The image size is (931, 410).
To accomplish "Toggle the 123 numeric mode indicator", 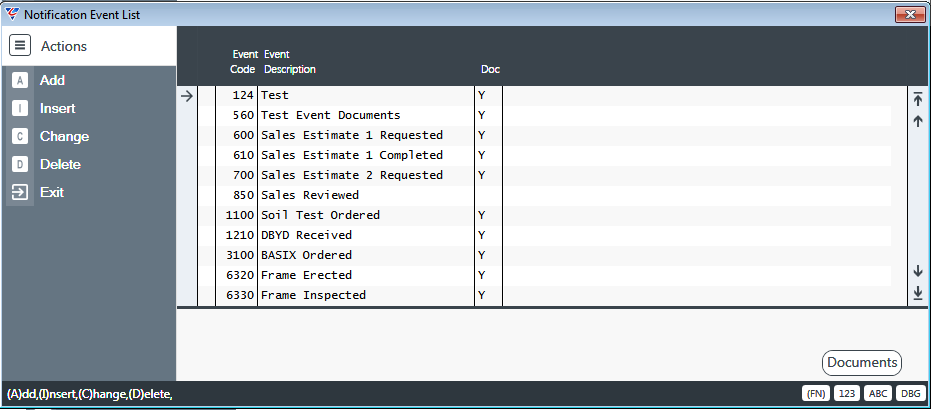I will coord(847,393).
